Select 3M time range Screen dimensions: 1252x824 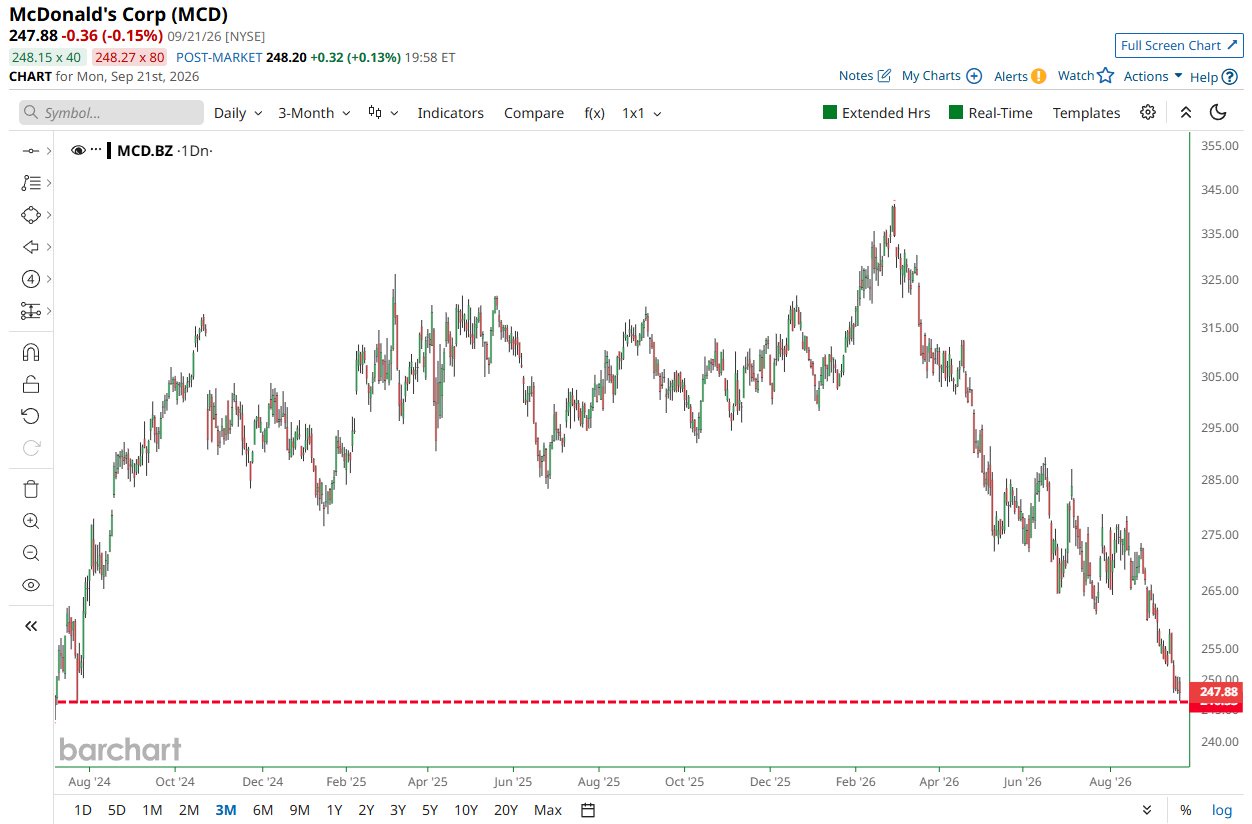click(x=226, y=810)
